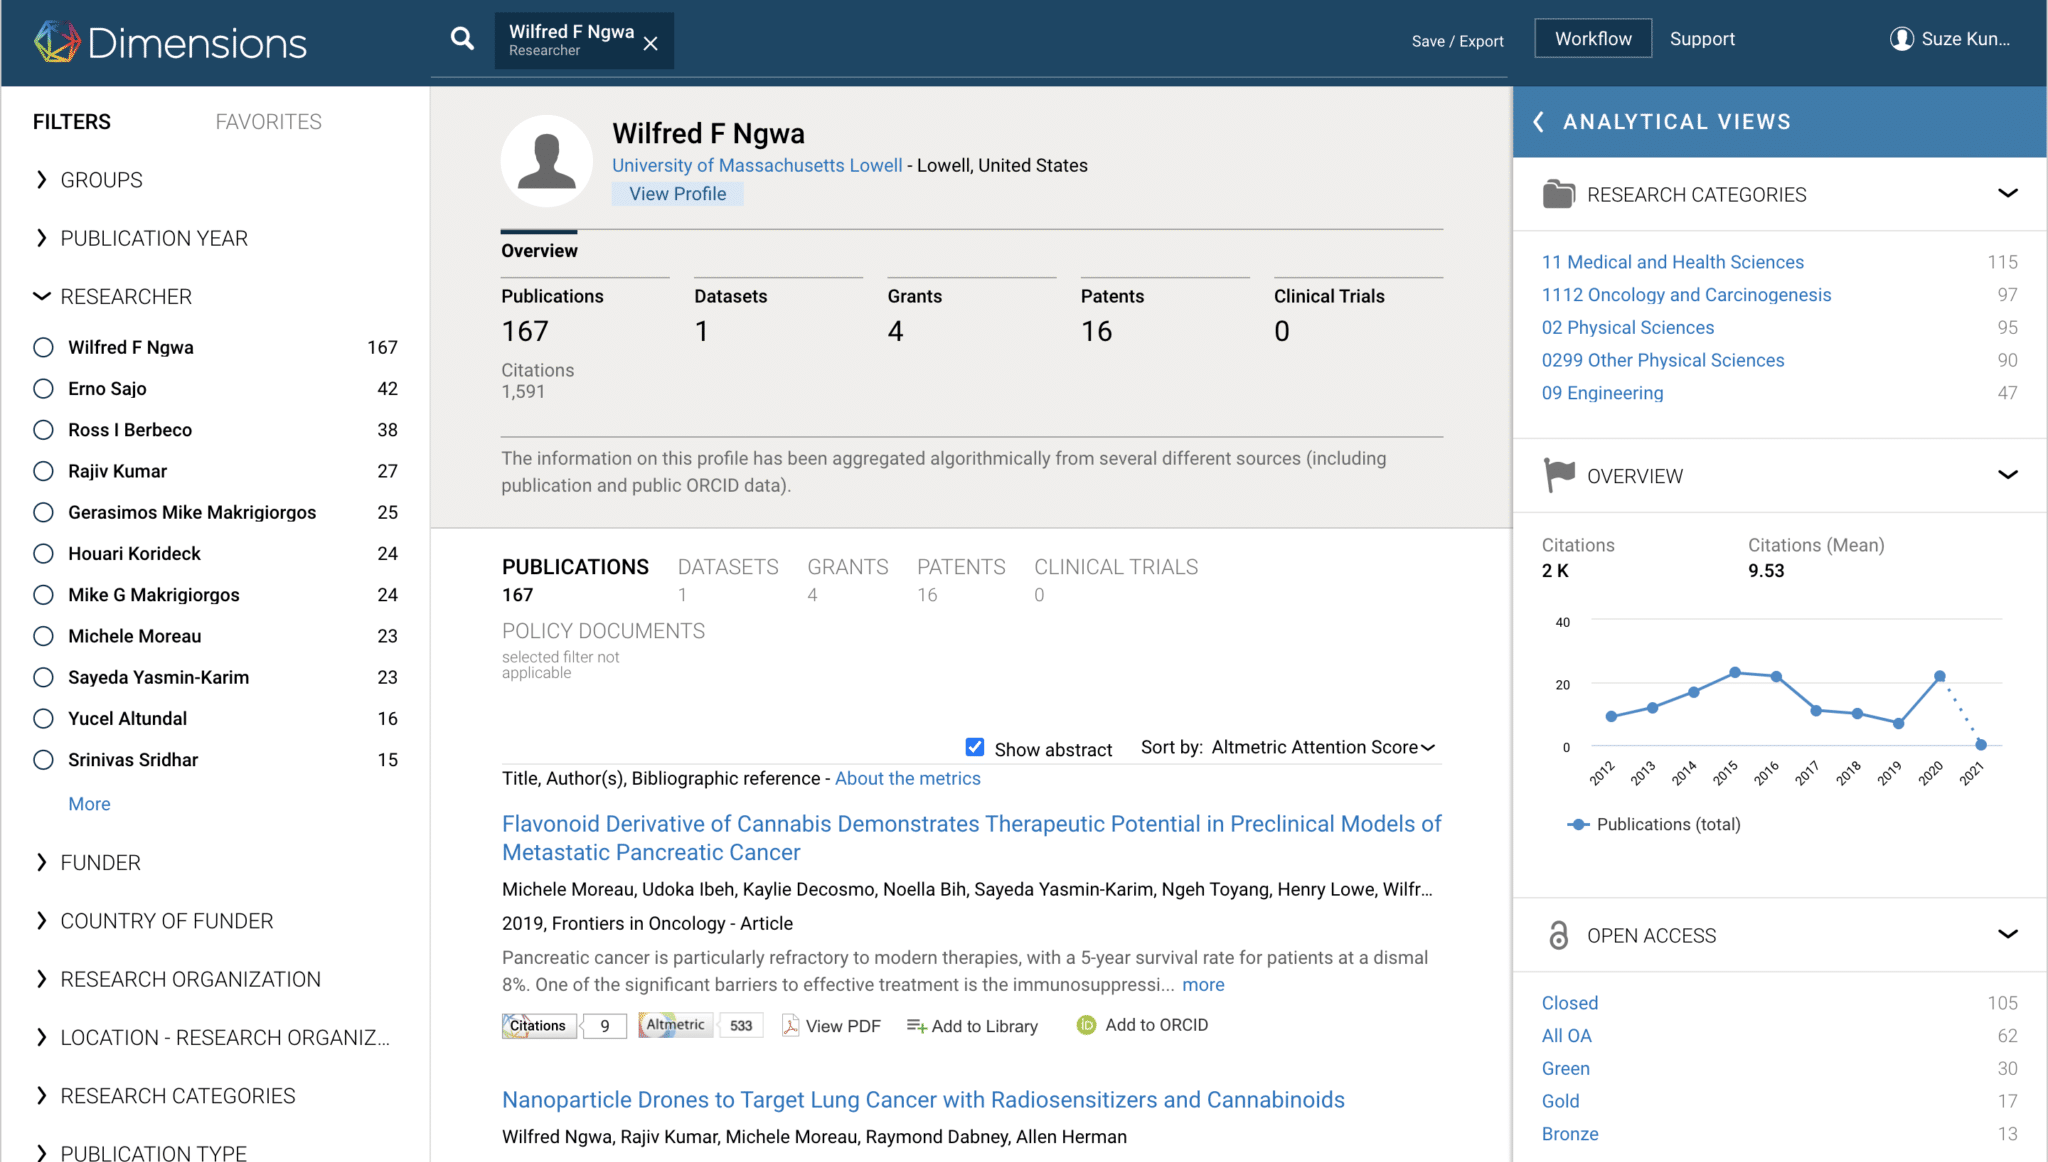Open the user account avatar icon
2048x1162 pixels.
[x=1901, y=39]
